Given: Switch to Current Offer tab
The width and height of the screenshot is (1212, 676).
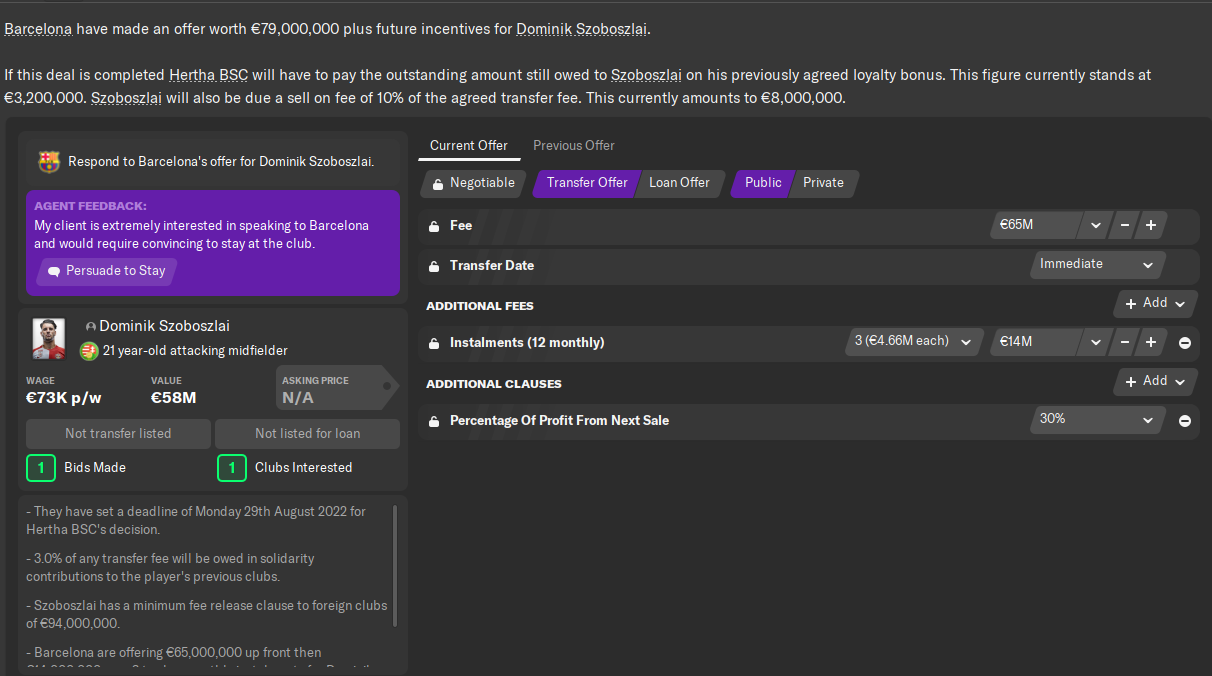Looking at the screenshot, I should click(x=469, y=146).
